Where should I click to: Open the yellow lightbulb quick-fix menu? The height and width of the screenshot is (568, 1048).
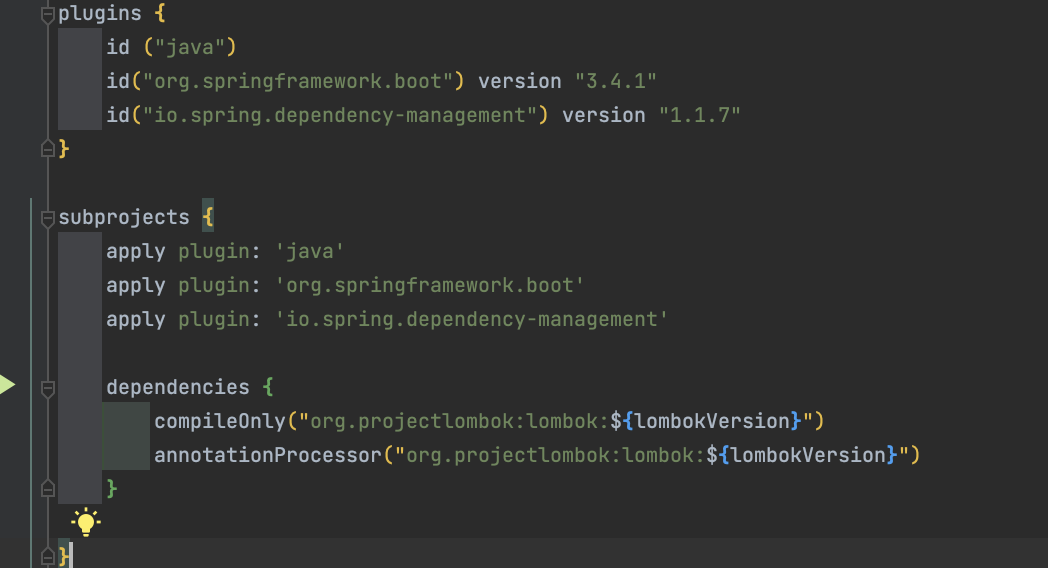point(86,521)
